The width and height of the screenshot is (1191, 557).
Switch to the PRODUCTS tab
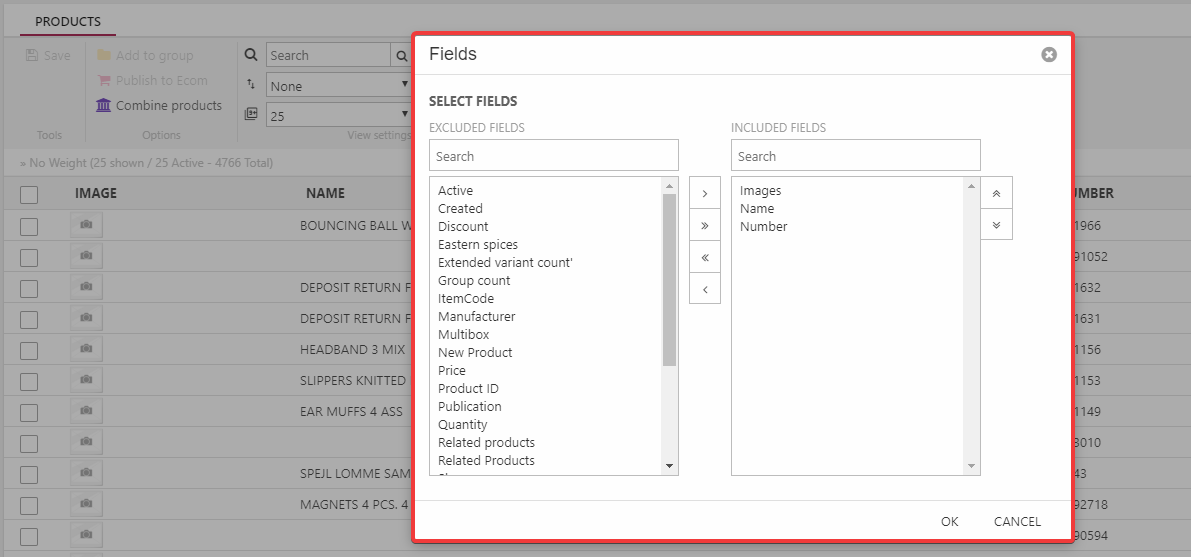coord(68,21)
